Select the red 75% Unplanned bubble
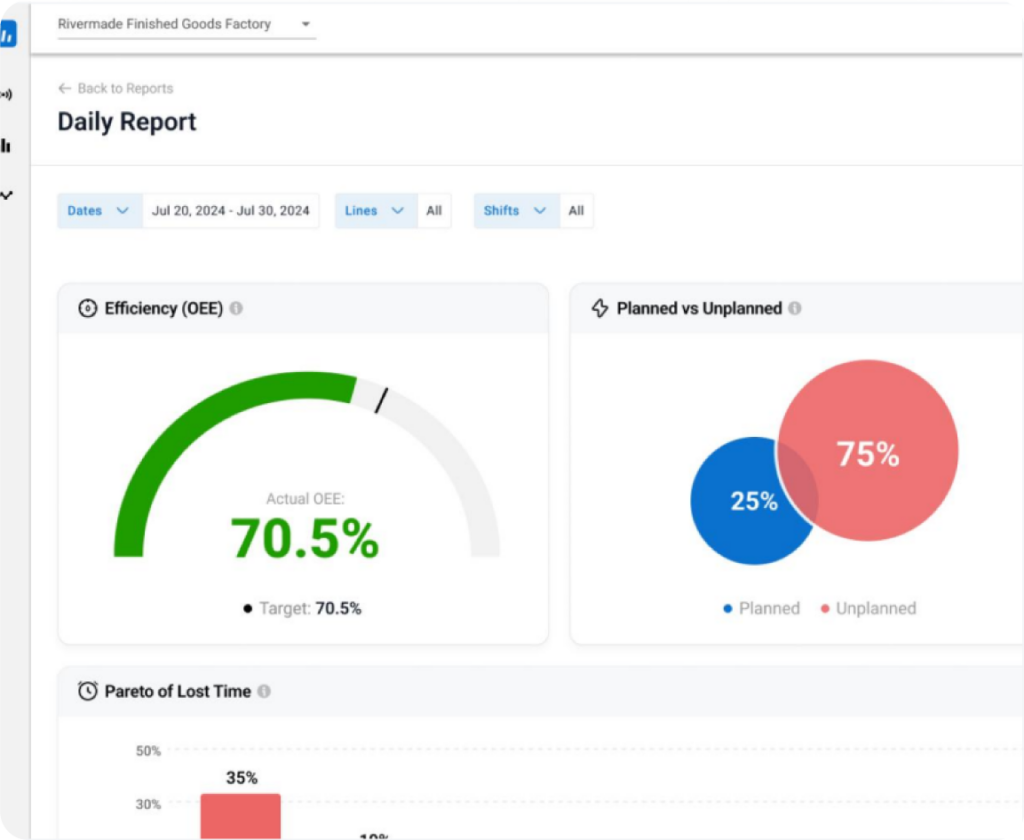 (x=869, y=450)
